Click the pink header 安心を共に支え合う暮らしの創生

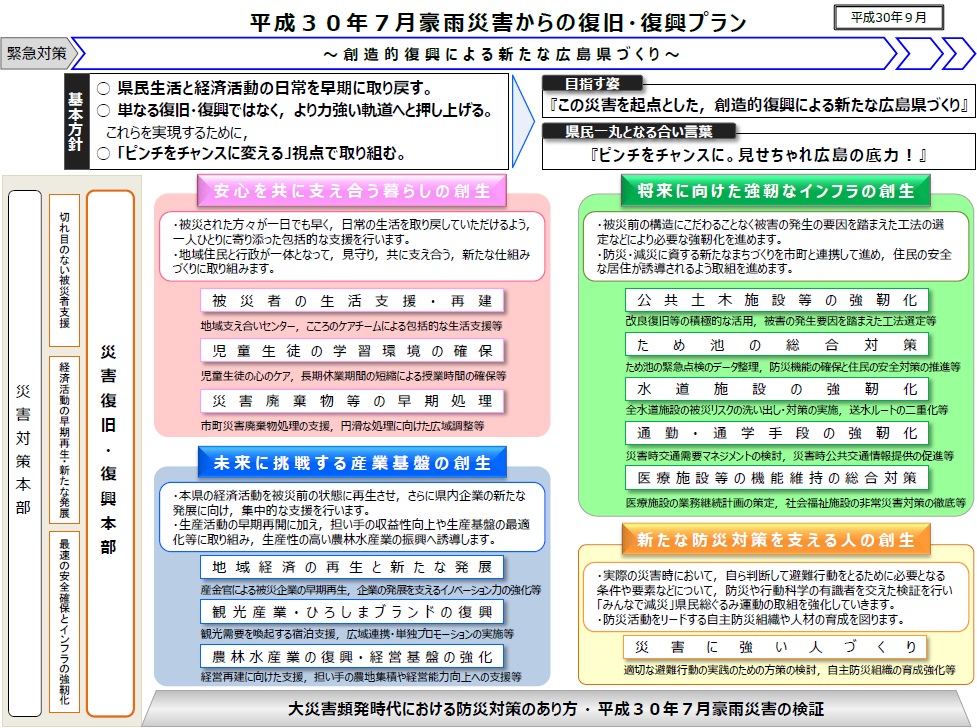coord(352,191)
